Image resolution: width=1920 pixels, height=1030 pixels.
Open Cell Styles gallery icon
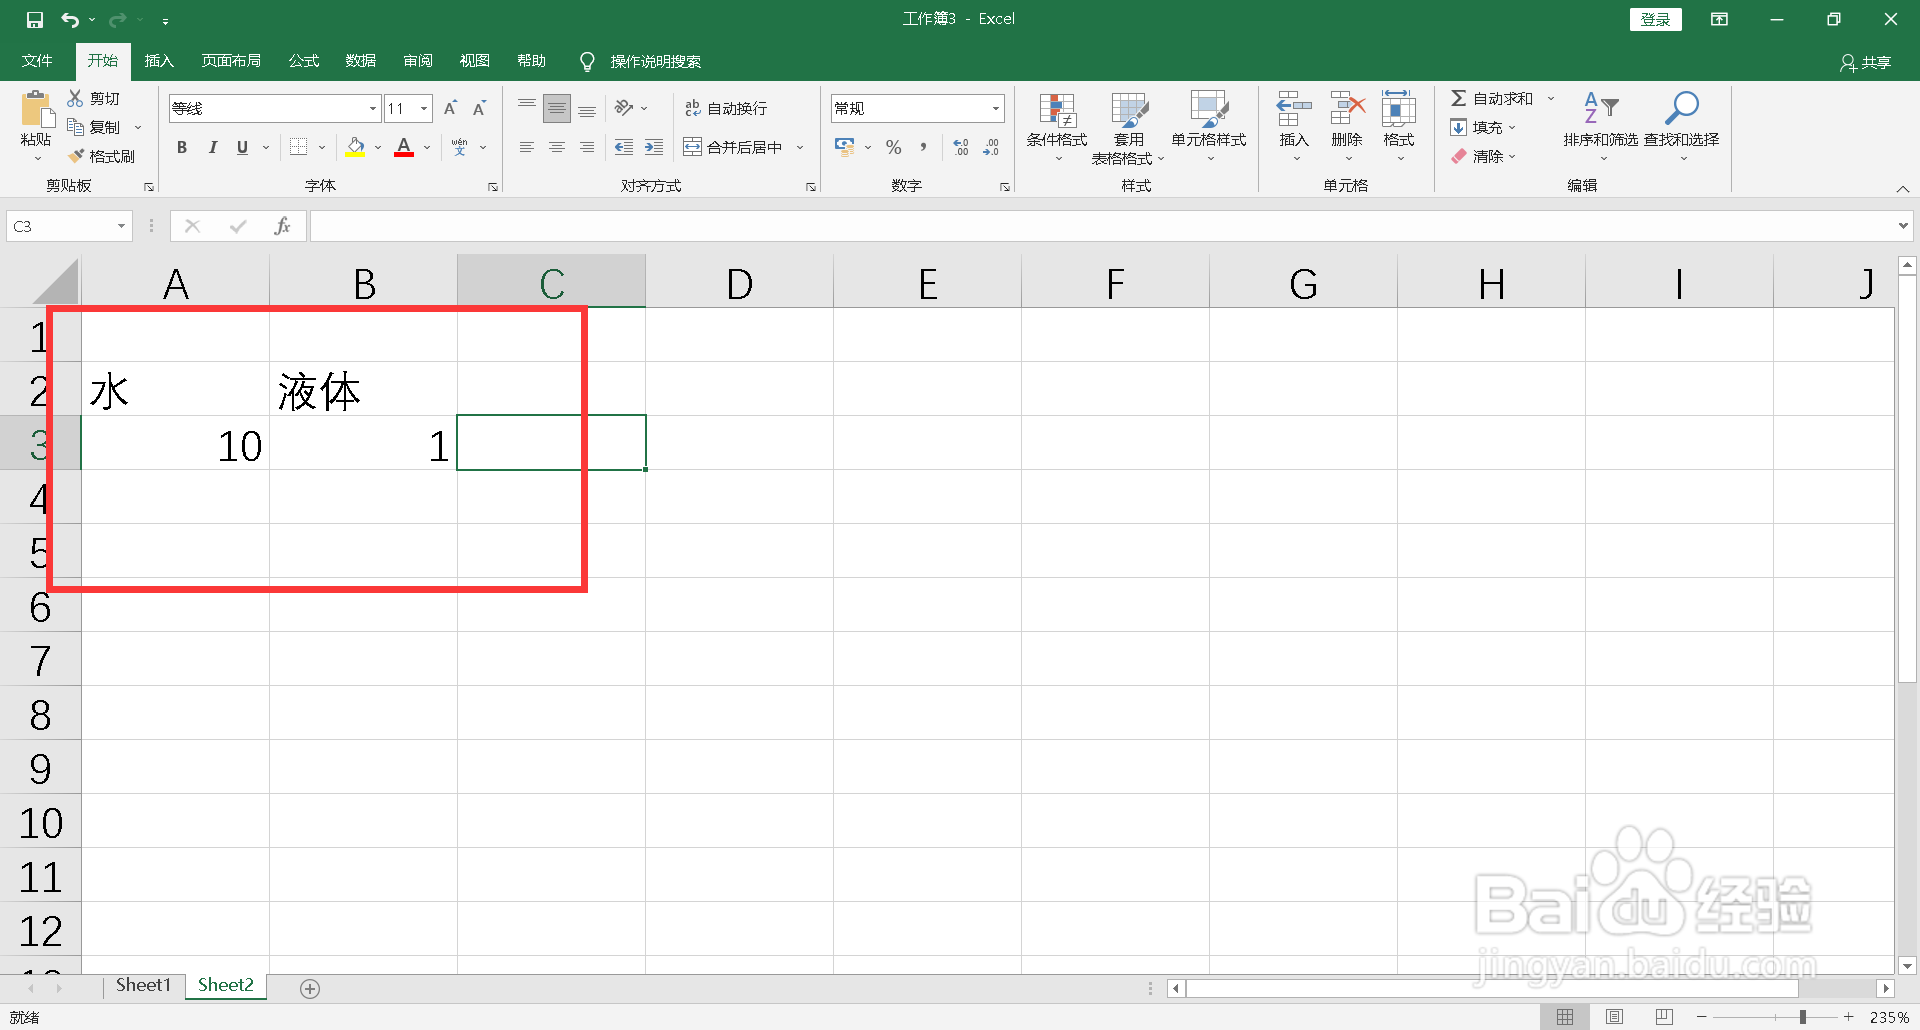(x=1209, y=110)
